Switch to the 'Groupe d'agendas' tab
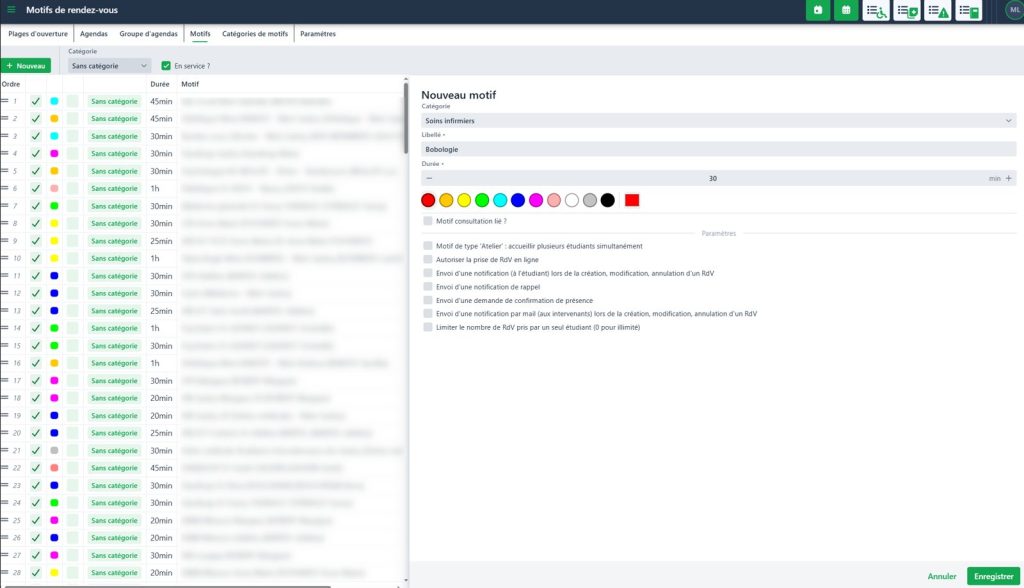This screenshot has height=588, width=1024. click(148, 34)
